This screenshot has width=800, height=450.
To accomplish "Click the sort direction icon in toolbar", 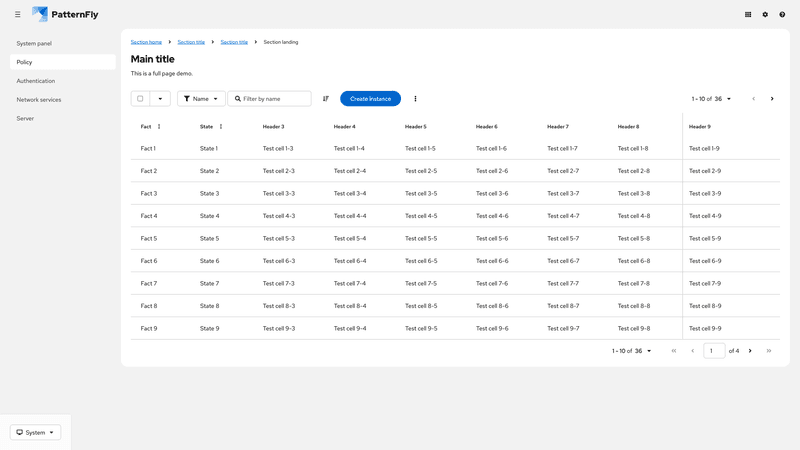I will (326, 98).
